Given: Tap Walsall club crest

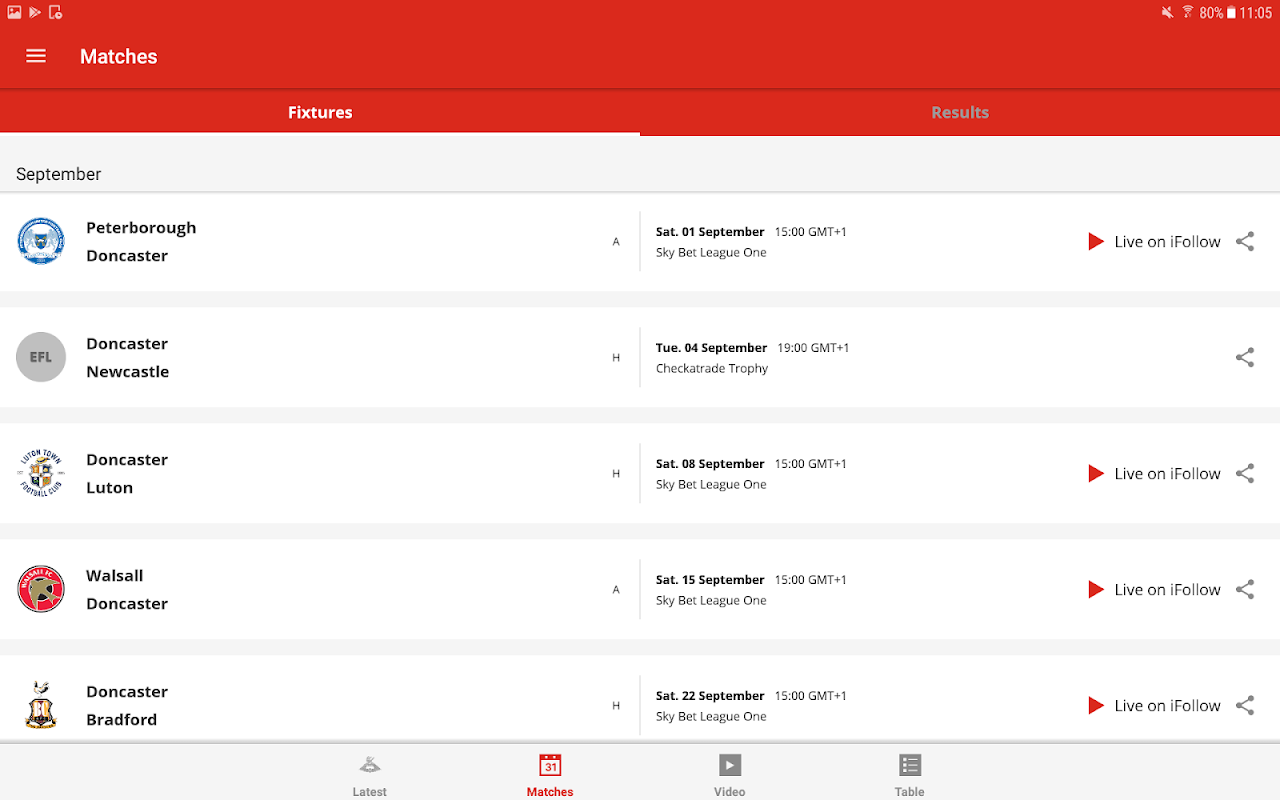Looking at the screenshot, I should point(41,589).
